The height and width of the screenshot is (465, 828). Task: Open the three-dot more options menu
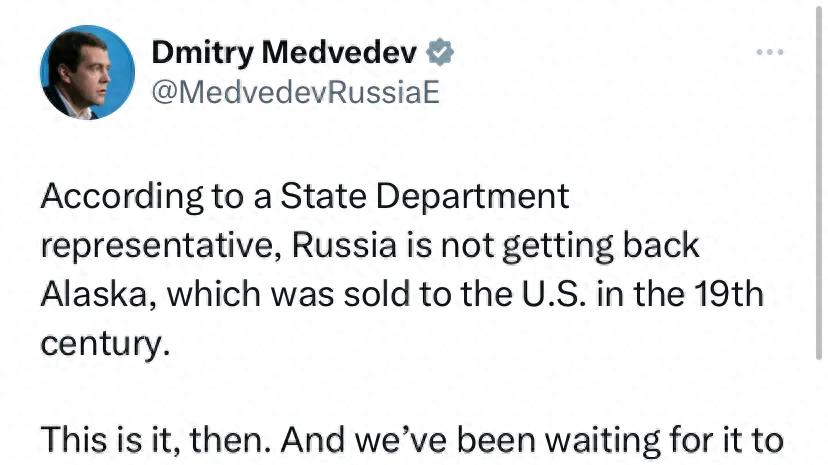click(770, 51)
